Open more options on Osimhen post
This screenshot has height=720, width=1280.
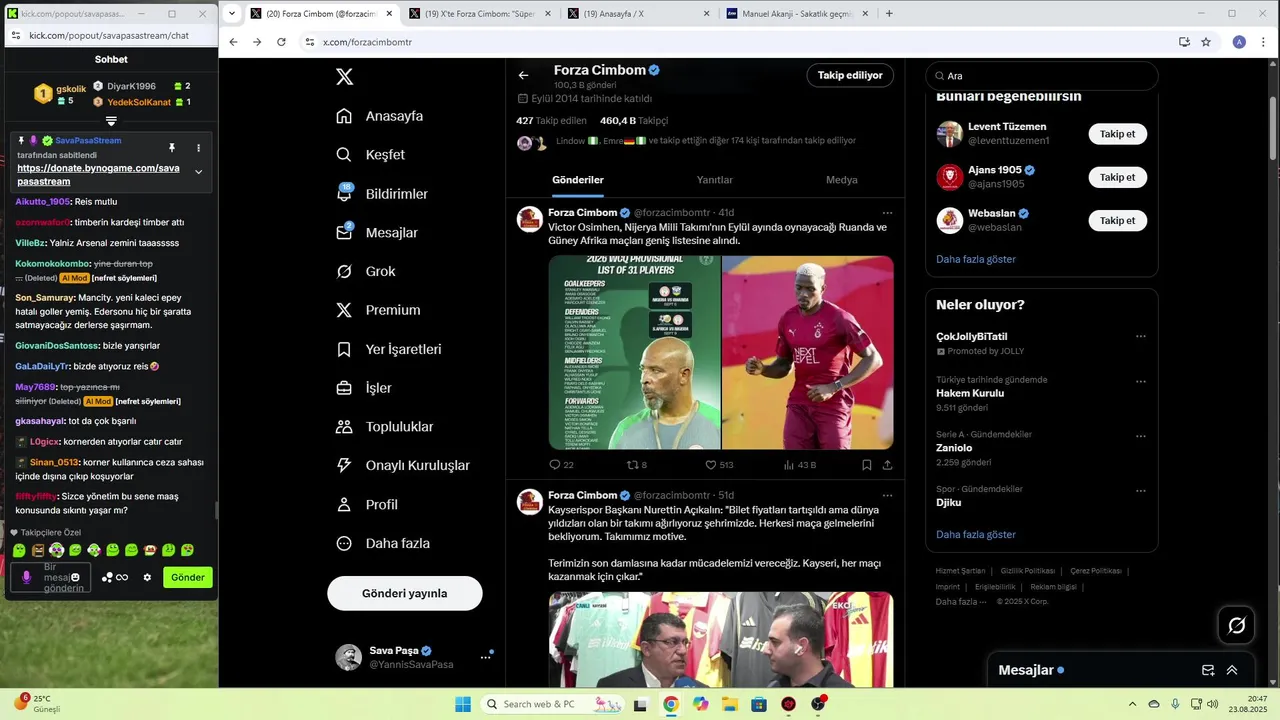tap(887, 213)
